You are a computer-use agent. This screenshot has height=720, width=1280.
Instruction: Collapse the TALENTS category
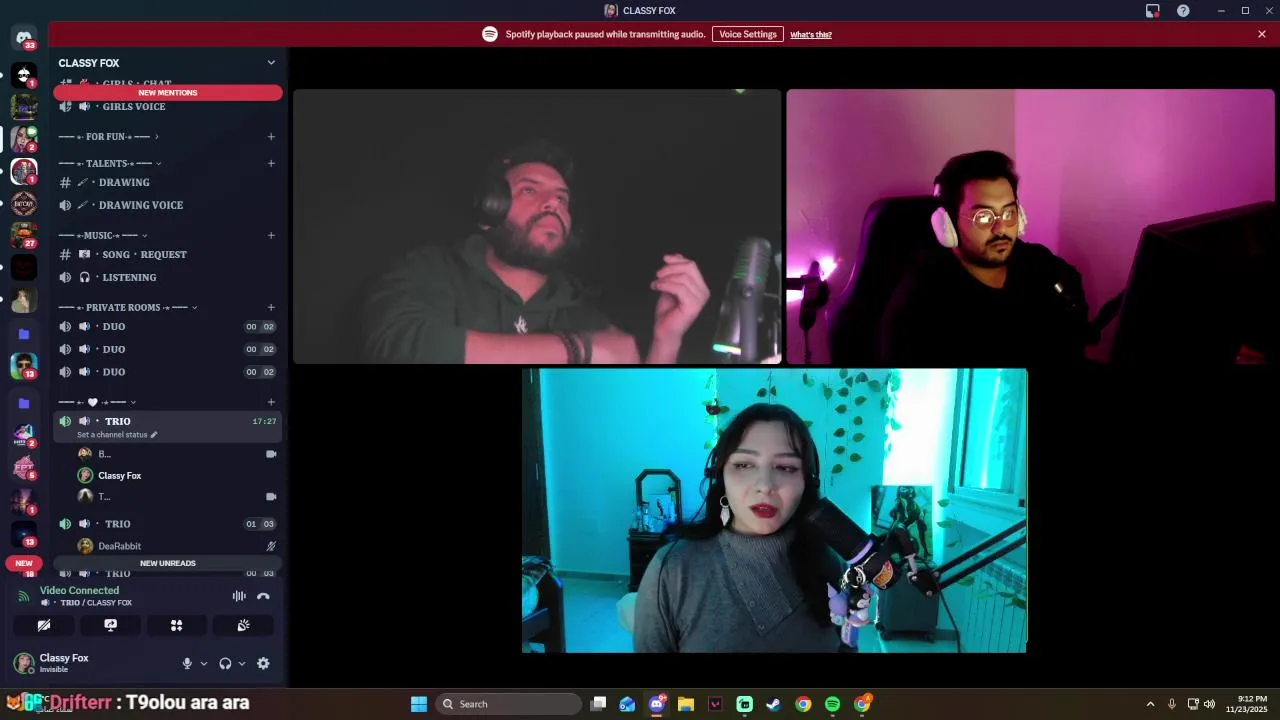click(110, 163)
